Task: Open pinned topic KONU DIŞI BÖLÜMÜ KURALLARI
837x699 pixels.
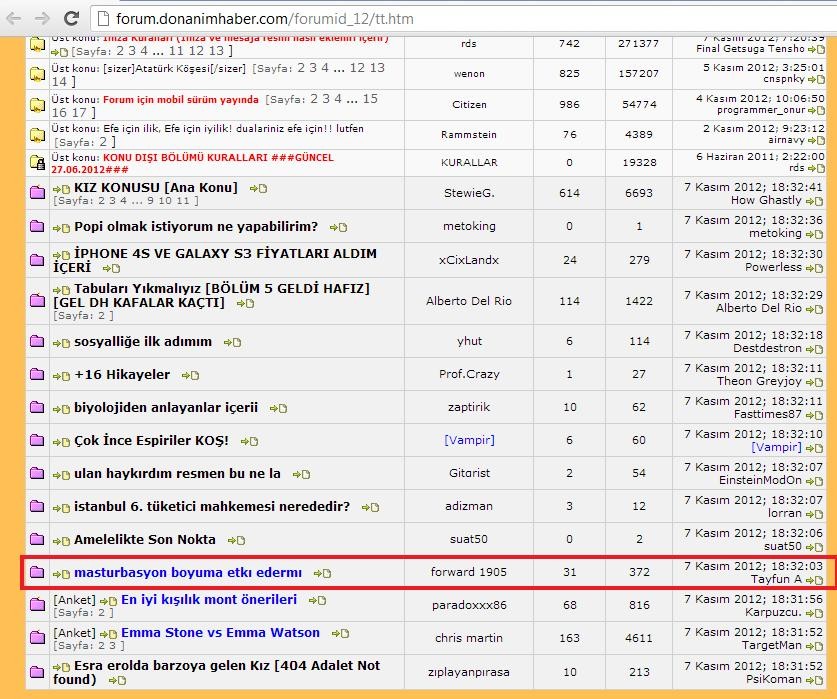Action: coord(192,163)
